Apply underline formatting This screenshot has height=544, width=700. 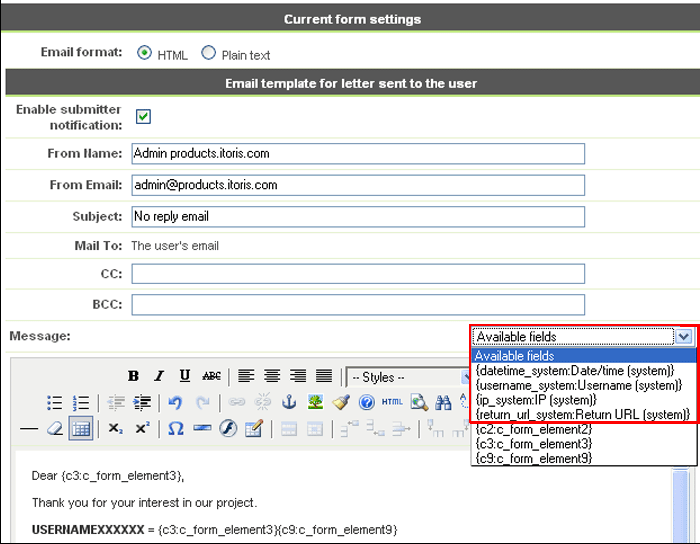(x=185, y=376)
